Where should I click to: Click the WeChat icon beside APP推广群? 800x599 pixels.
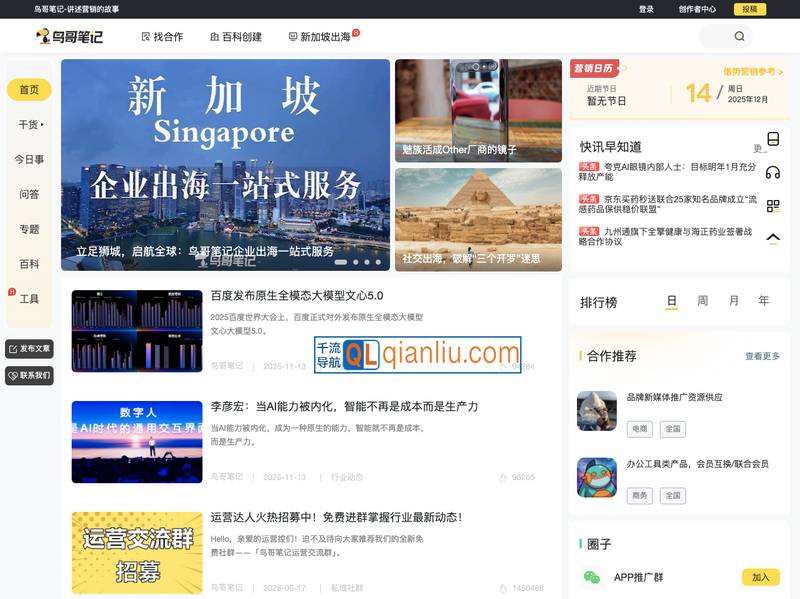[x=593, y=577]
